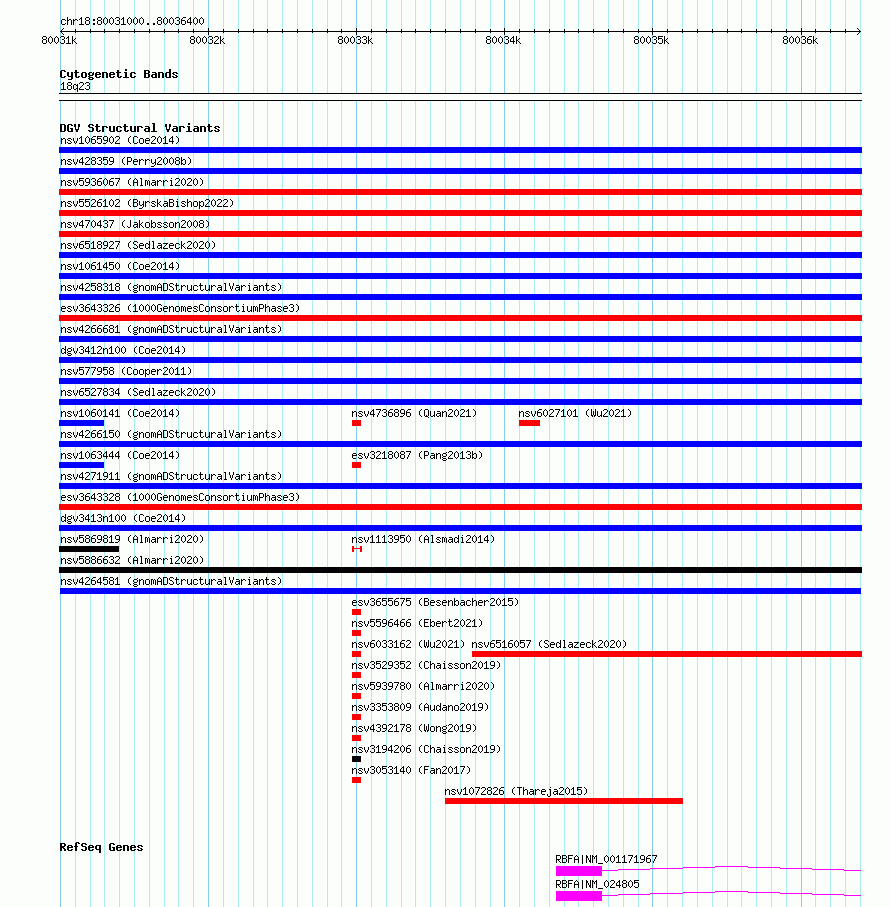
Task: Open nsv5936067 (Almarri2020) variant
Action: (x=132, y=182)
